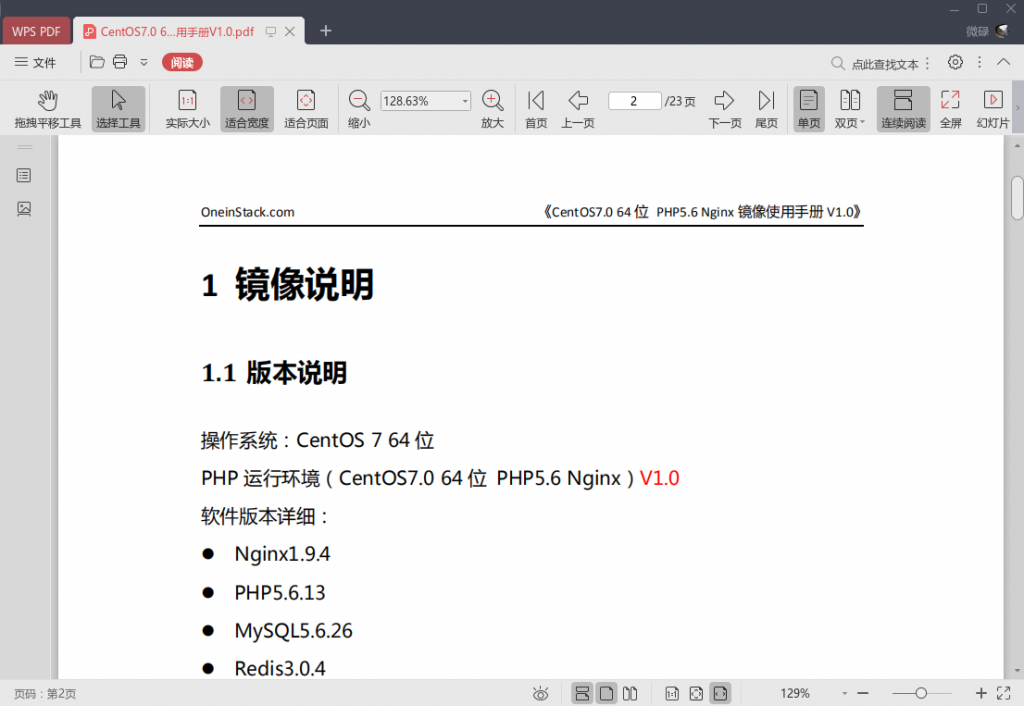
Task: Go to the next page
Action: tap(725, 109)
